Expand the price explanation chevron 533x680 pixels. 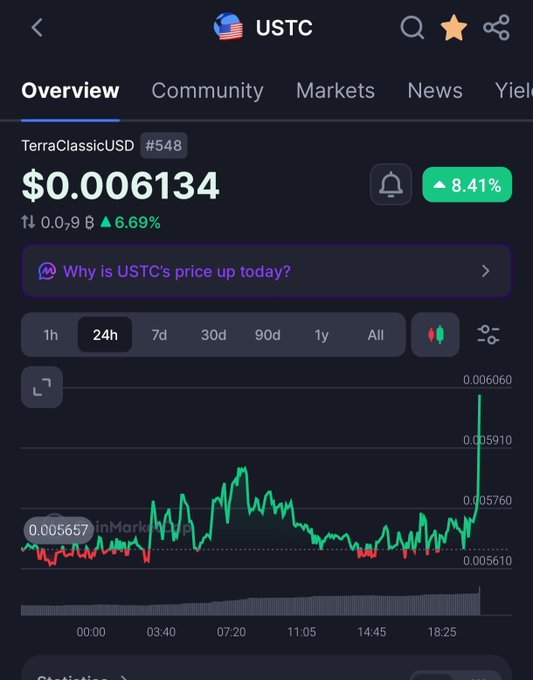[486, 271]
